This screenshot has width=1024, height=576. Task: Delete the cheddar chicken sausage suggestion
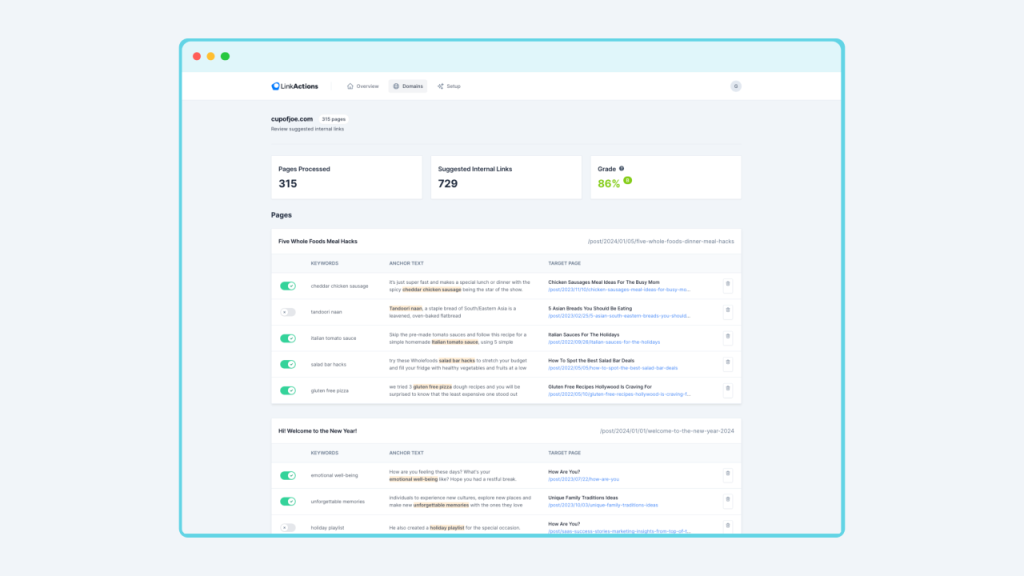coord(727,285)
